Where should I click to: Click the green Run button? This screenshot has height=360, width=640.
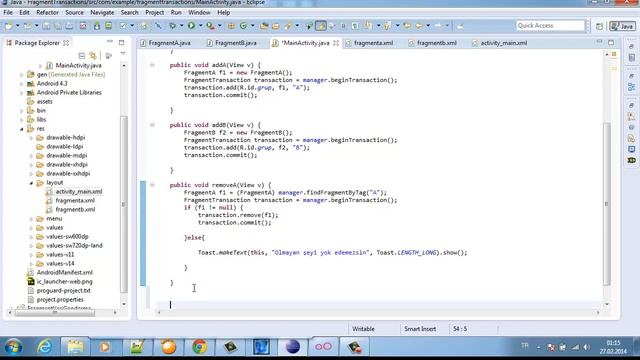click(x=191, y=26)
